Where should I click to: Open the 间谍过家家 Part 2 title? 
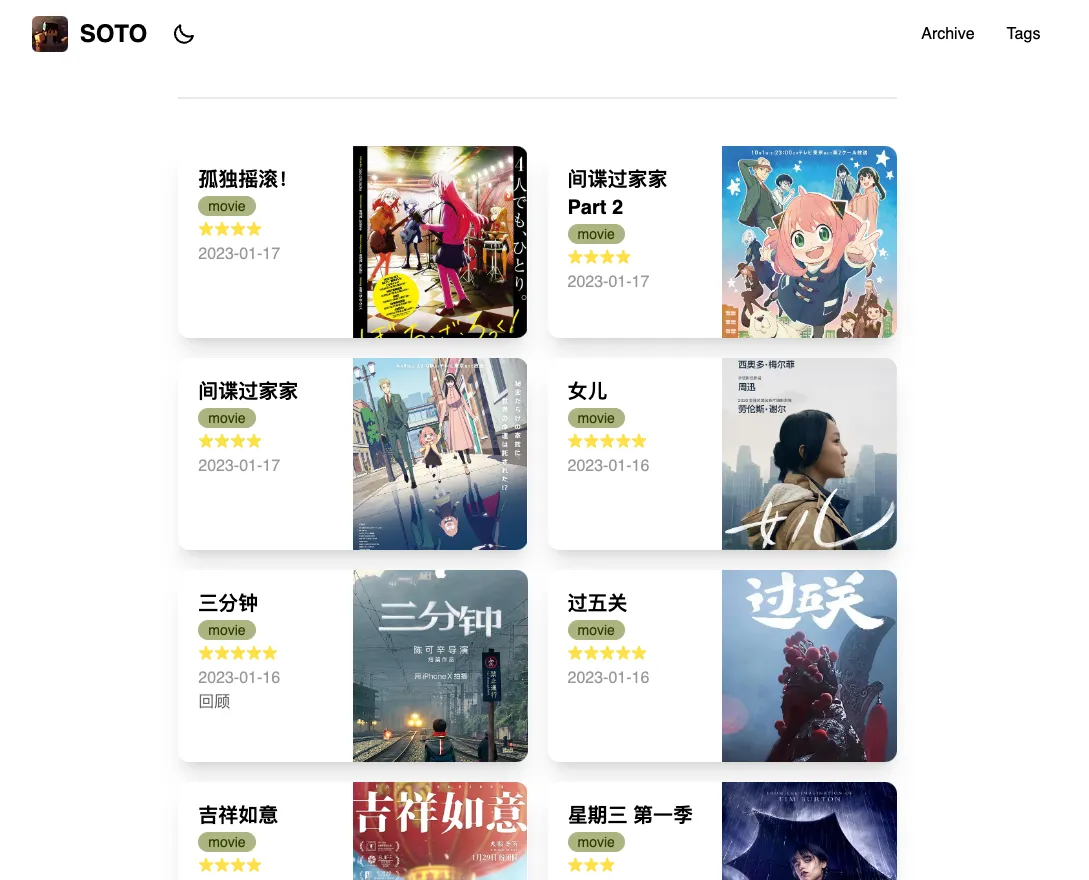[616, 193]
